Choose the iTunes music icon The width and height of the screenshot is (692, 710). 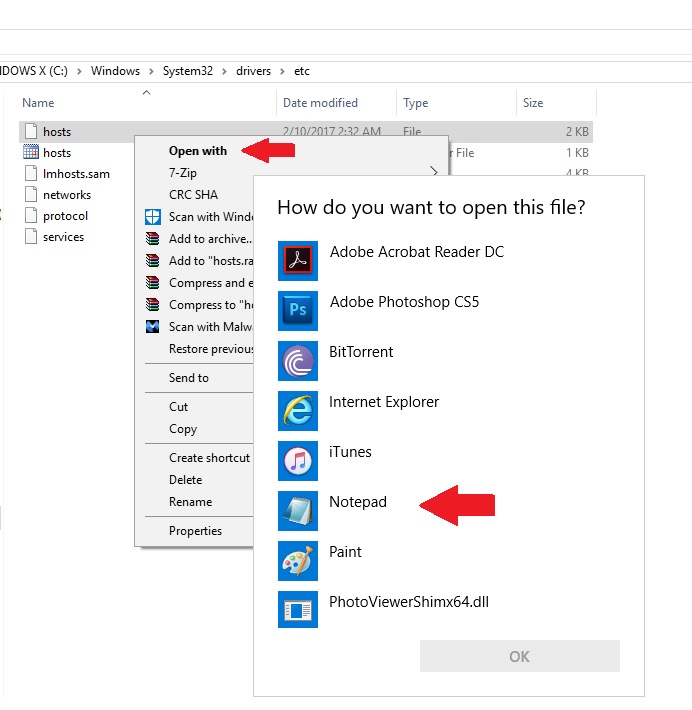(298, 460)
